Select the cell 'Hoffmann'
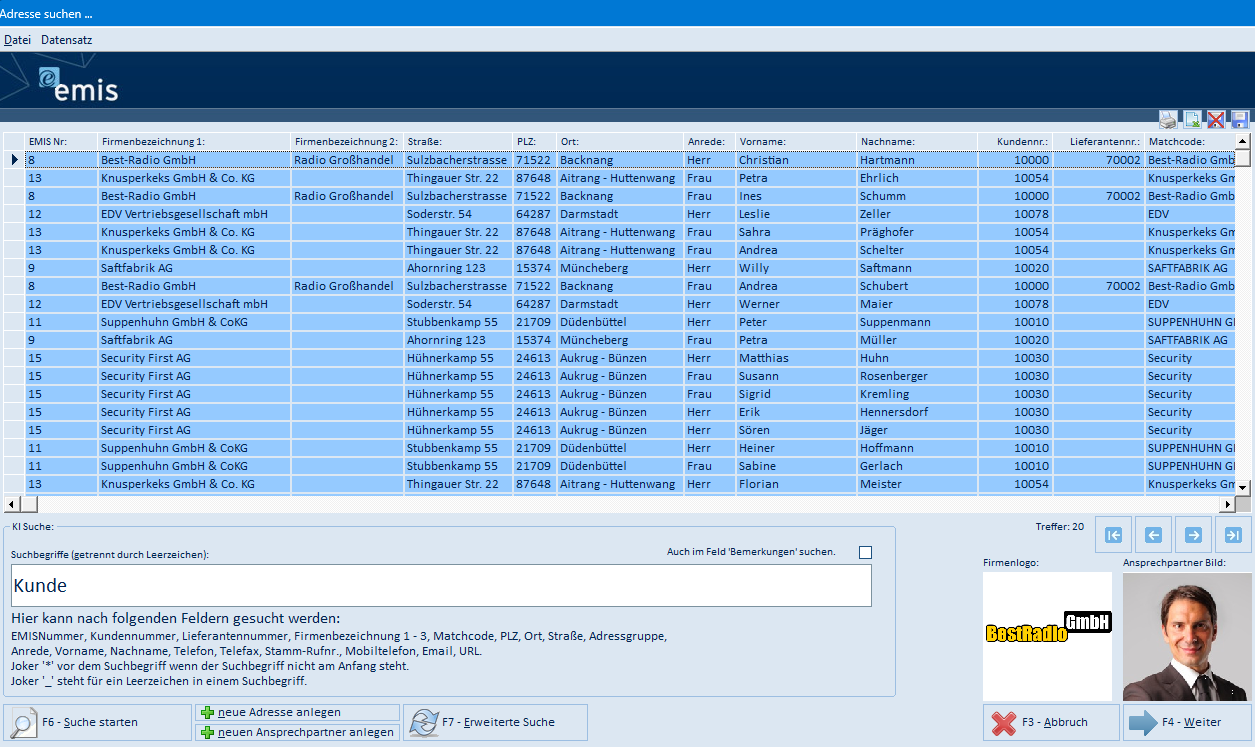The width and height of the screenshot is (1255, 747). [917, 448]
